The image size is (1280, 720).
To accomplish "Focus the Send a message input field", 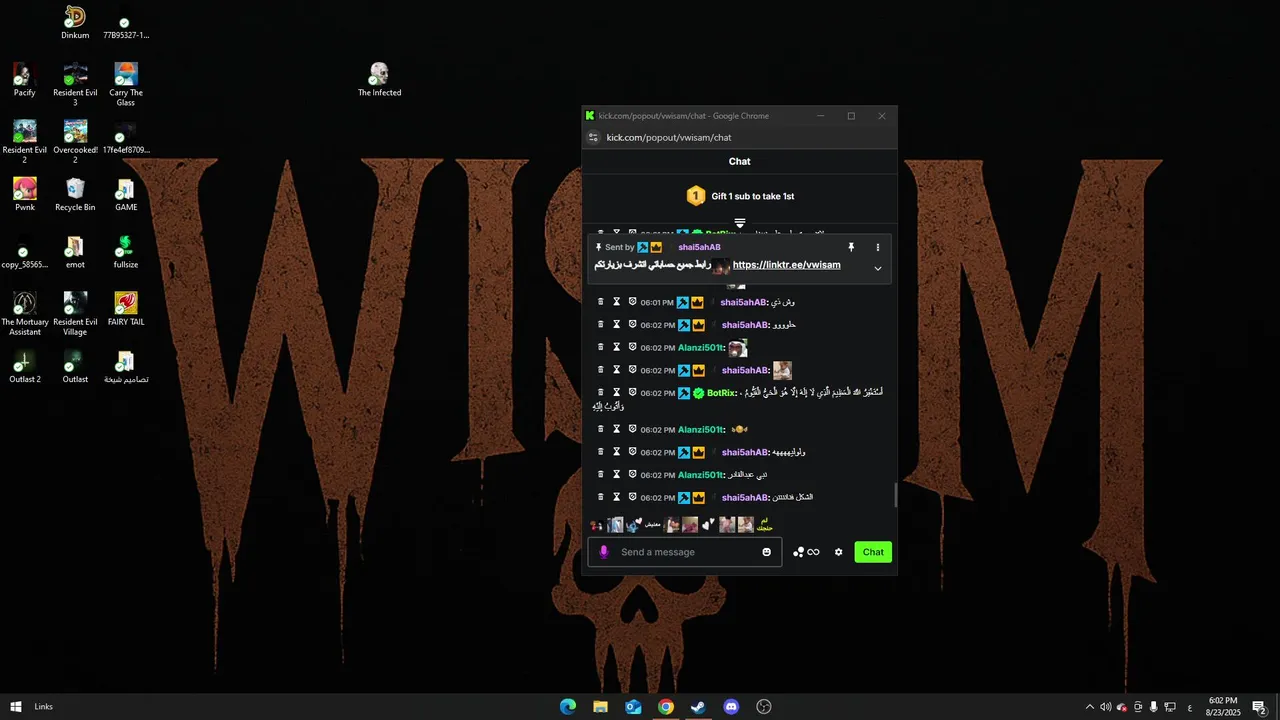I will 686,552.
